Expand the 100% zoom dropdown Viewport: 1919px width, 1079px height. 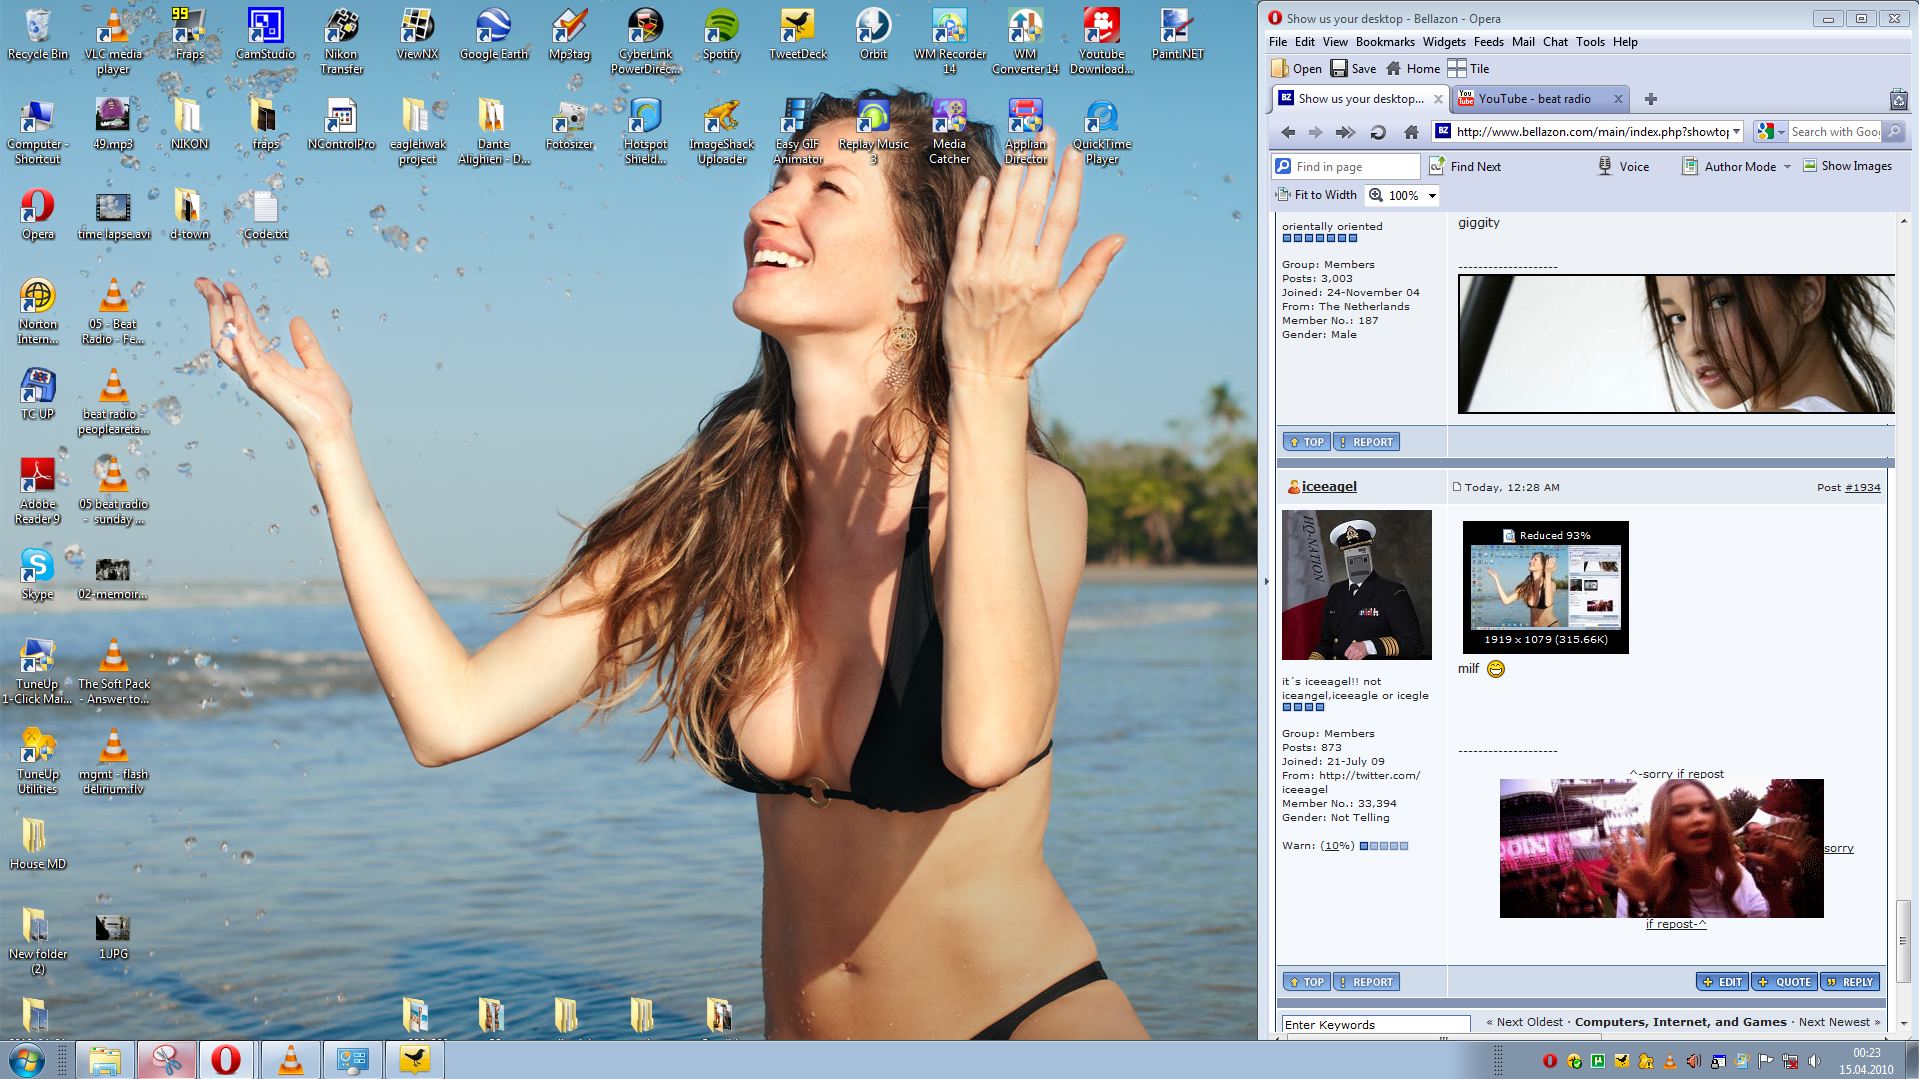pos(1432,196)
